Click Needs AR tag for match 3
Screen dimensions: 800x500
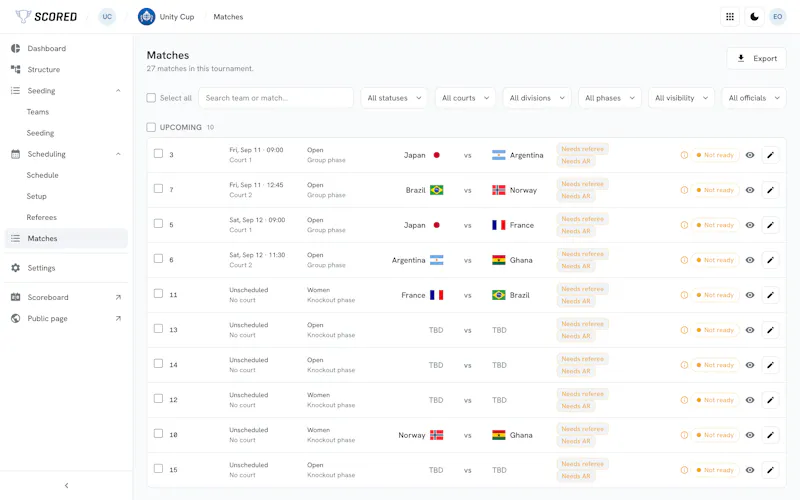coord(576,161)
